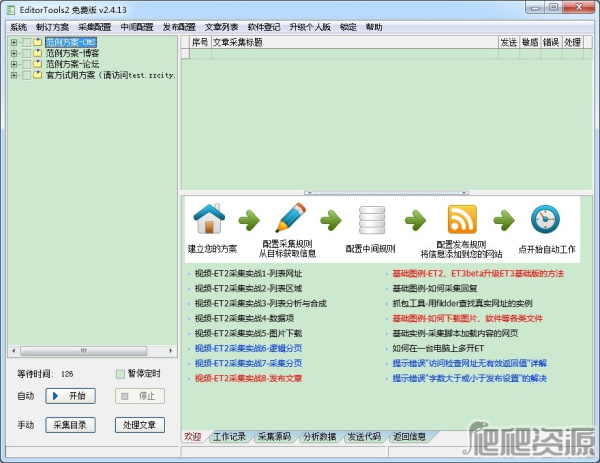The height and width of the screenshot is (463, 600).
Task: Open link 视频-ET2采集实战2-列表区域
Action: [x=248, y=289]
